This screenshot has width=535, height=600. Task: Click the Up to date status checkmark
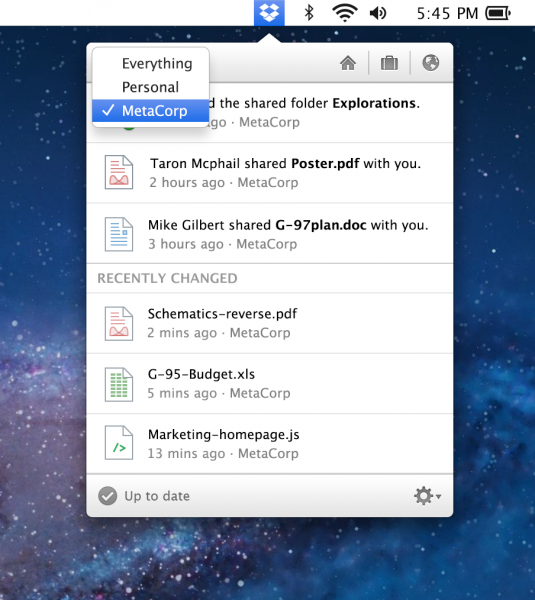tap(108, 496)
